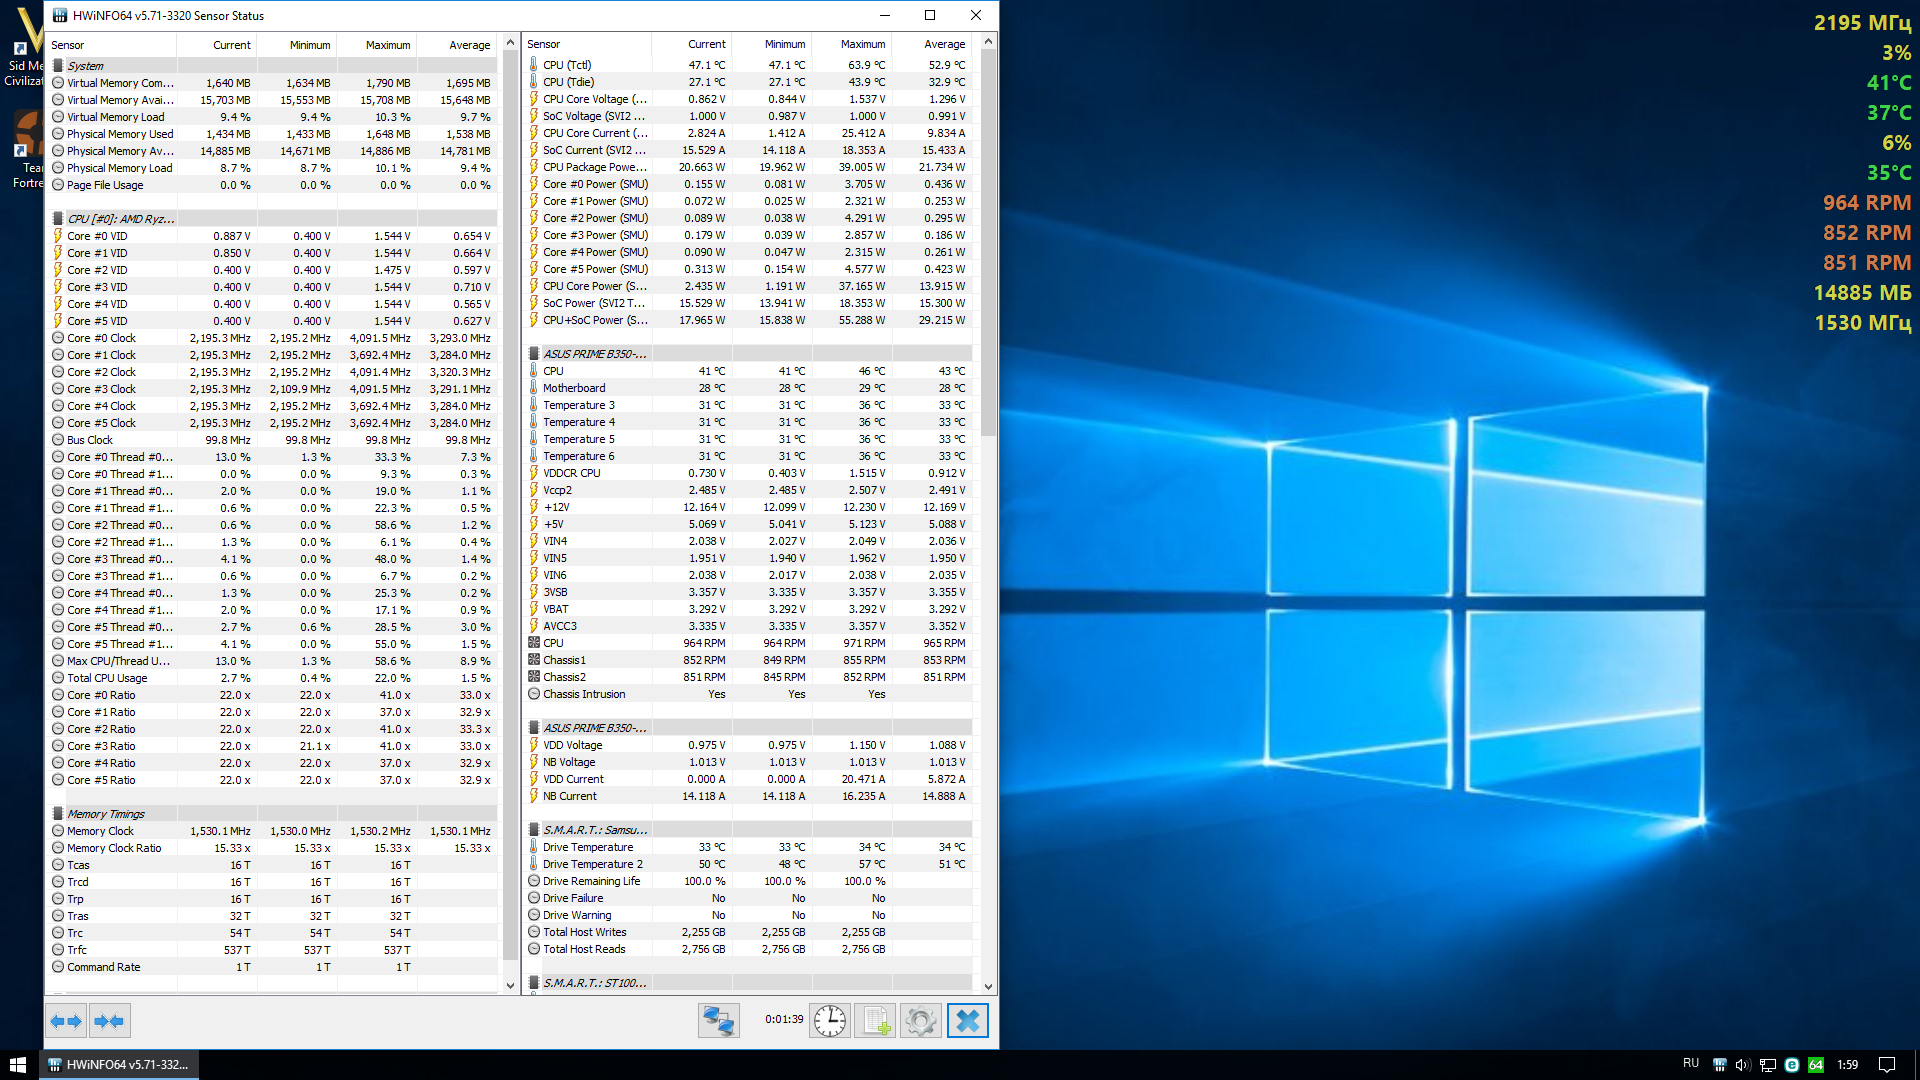Reset the elapsed time clock icon

pyautogui.click(x=829, y=1021)
